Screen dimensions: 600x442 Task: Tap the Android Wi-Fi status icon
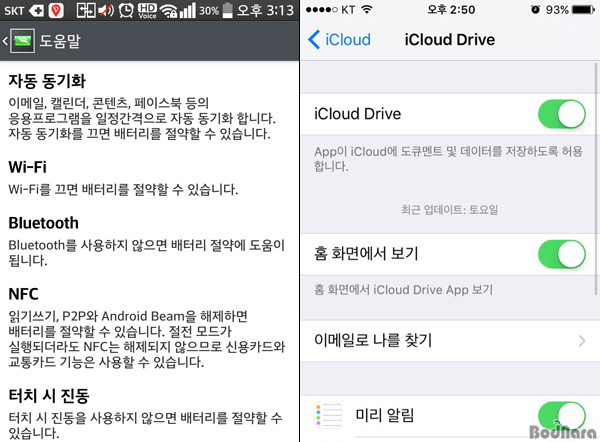pyautogui.click(x=168, y=10)
